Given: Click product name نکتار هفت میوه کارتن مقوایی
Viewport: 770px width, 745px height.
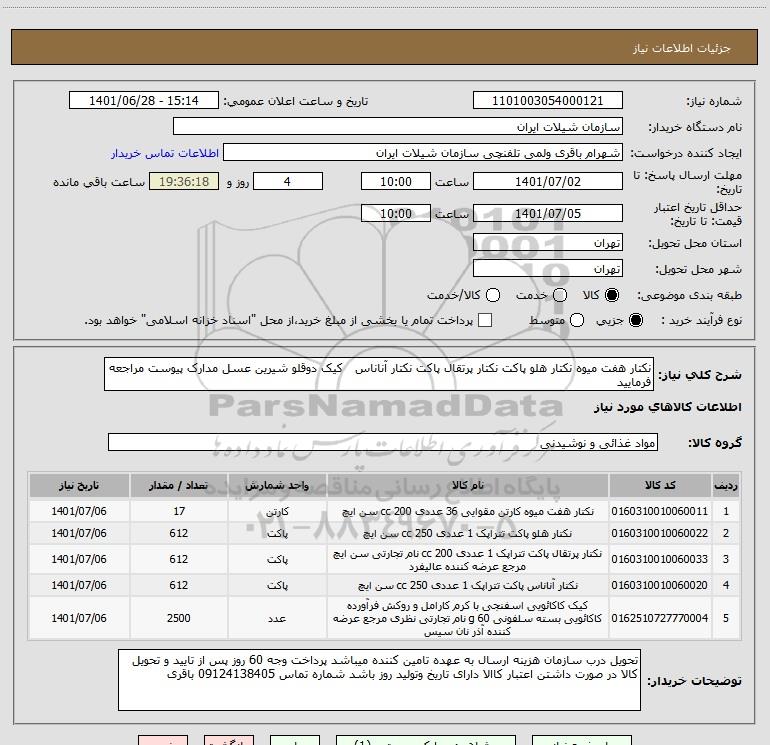Looking at the screenshot, I should coord(468,511).
